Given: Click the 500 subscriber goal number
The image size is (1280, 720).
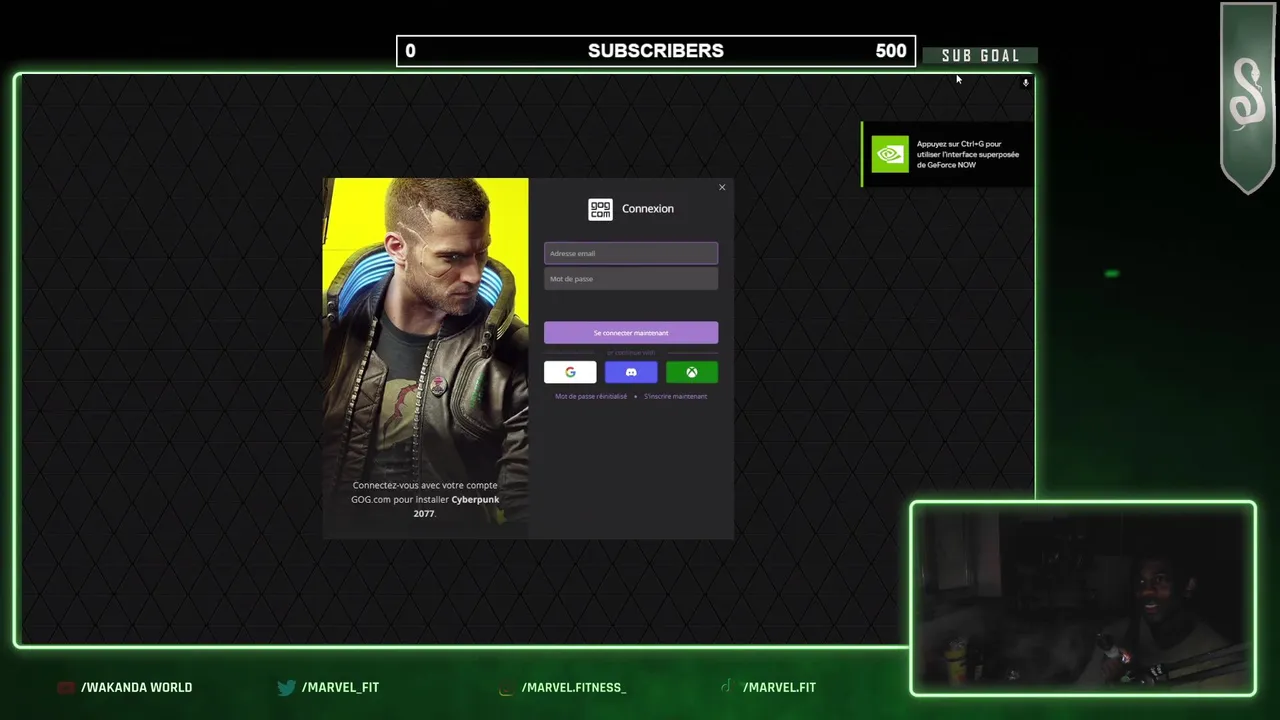Looking at the screenshot, I should [890, 51].
